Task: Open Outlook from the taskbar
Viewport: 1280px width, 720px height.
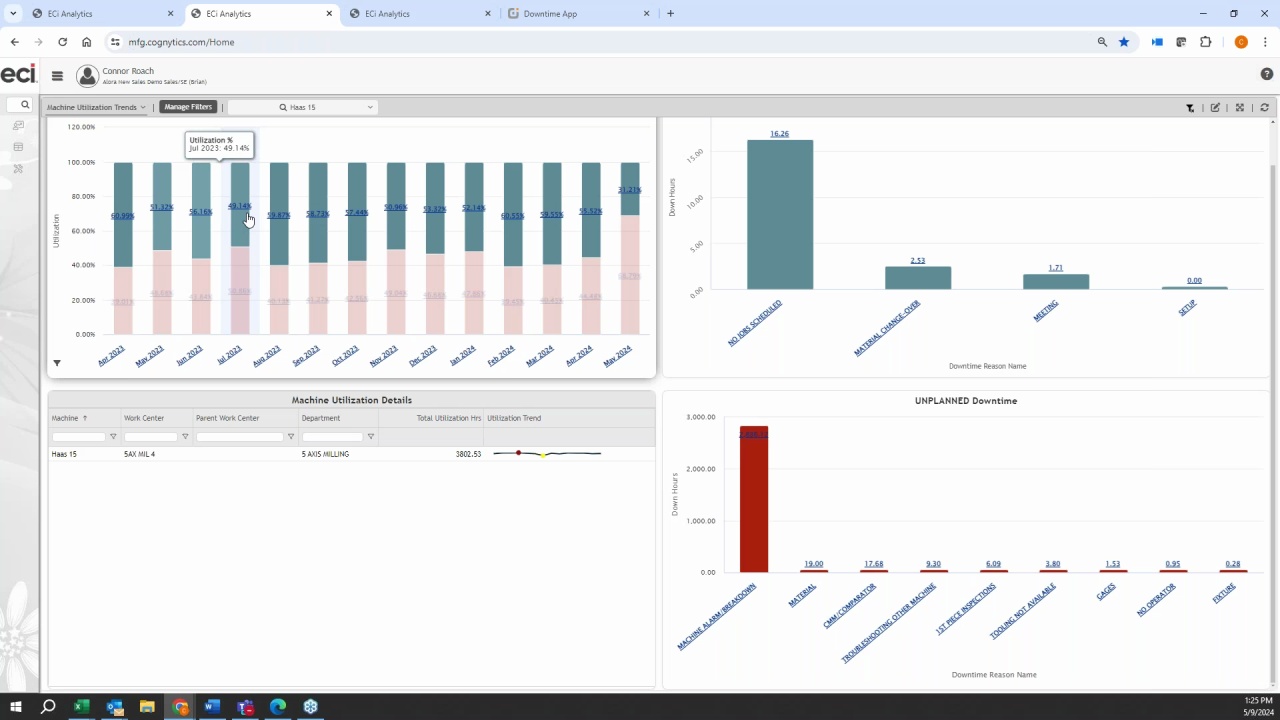Action: coord(114,707)
